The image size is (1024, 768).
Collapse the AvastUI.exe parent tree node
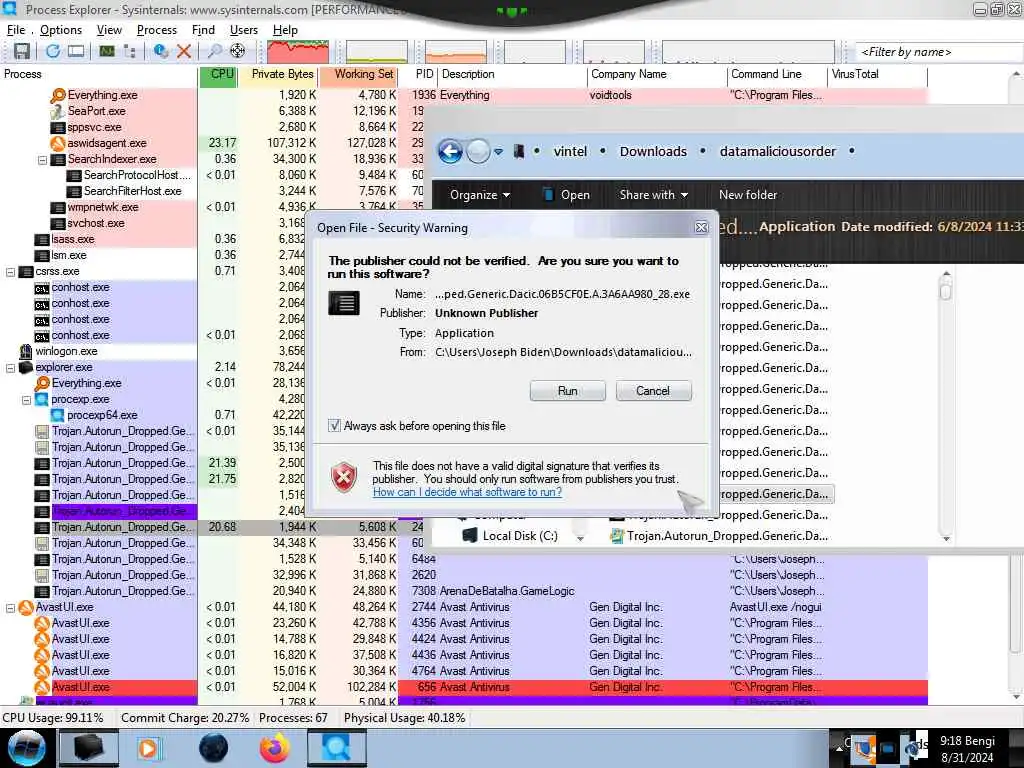[10, 608]
